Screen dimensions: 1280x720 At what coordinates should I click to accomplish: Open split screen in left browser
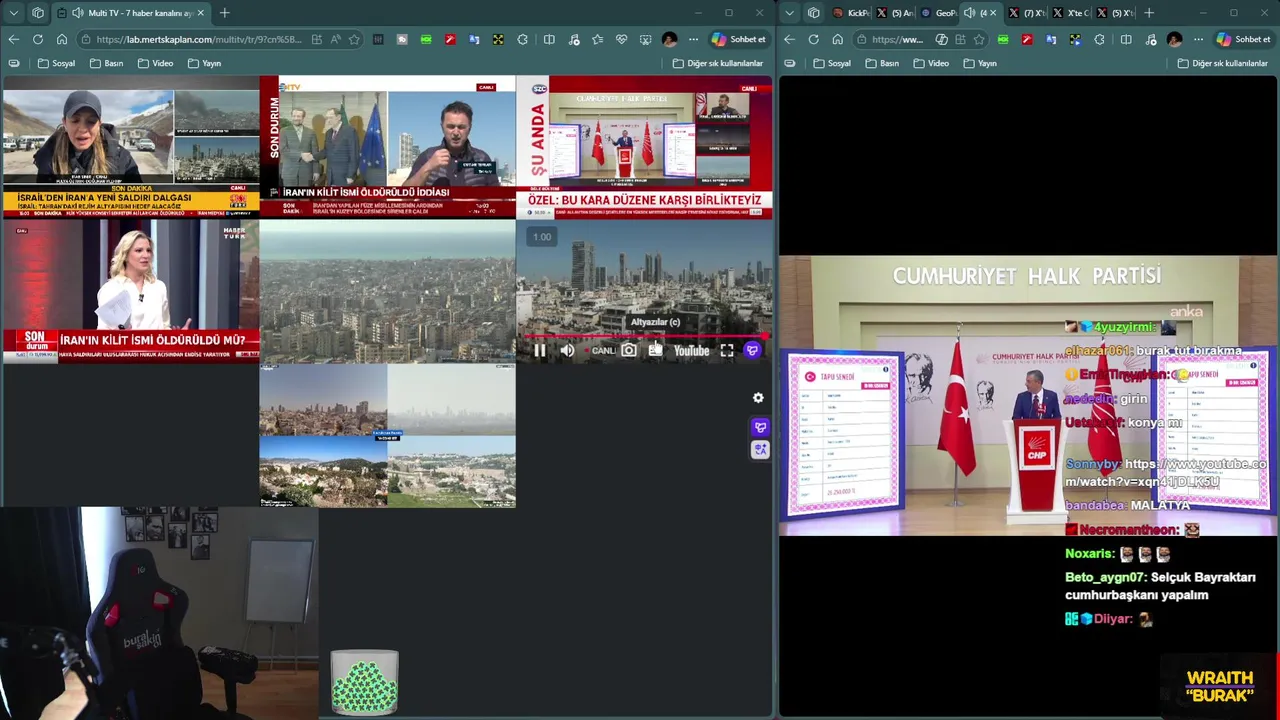click(x=549, y=39)
